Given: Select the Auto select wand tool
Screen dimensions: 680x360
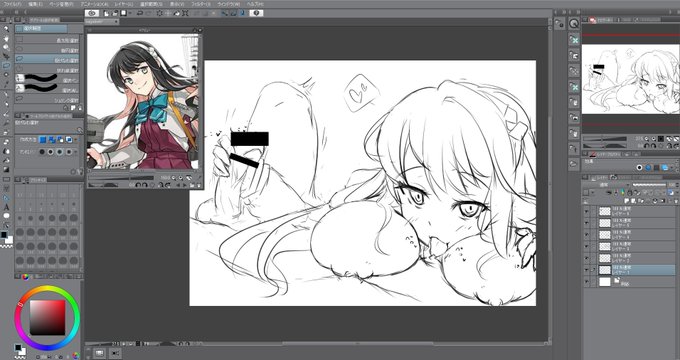Looking at the screenshot, I should [x=6, y=75].
